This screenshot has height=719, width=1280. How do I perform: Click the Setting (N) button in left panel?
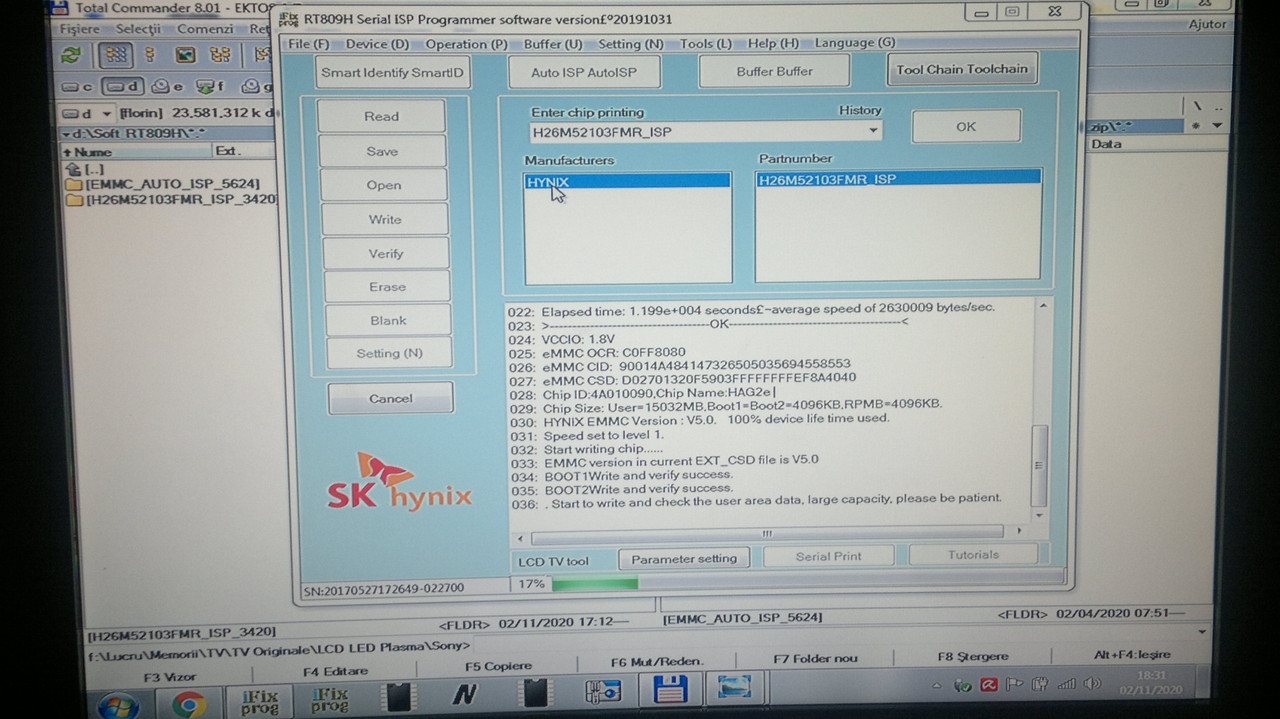pyautogui.click(x=389, y=353)
